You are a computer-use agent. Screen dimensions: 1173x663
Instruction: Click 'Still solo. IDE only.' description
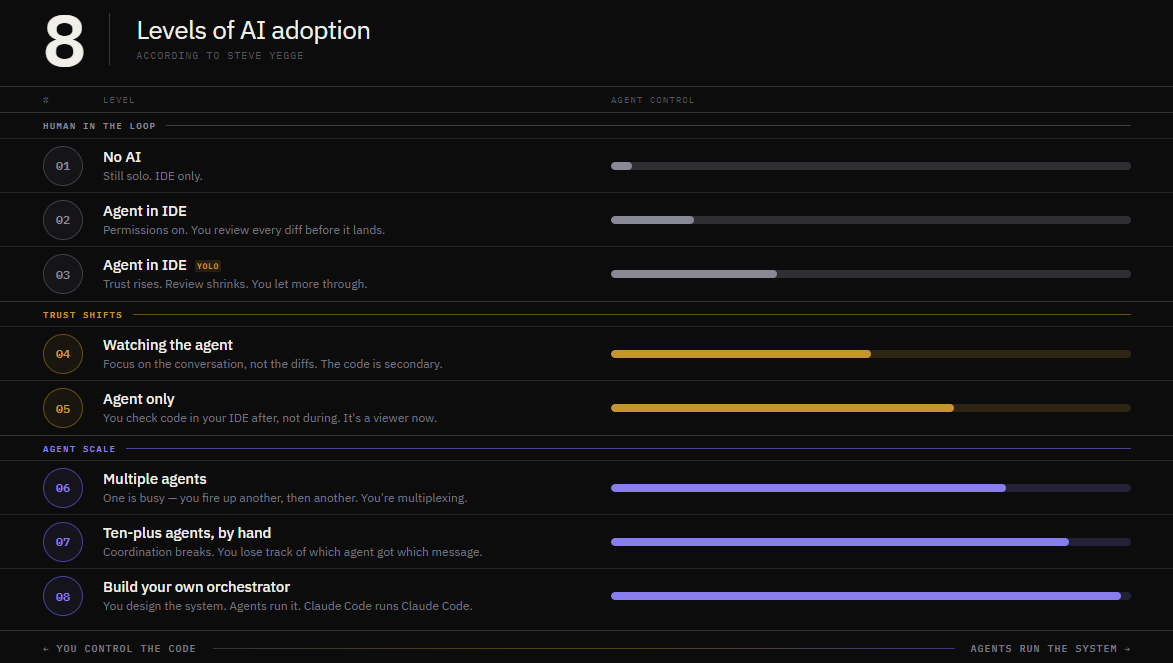click(153, 176)
